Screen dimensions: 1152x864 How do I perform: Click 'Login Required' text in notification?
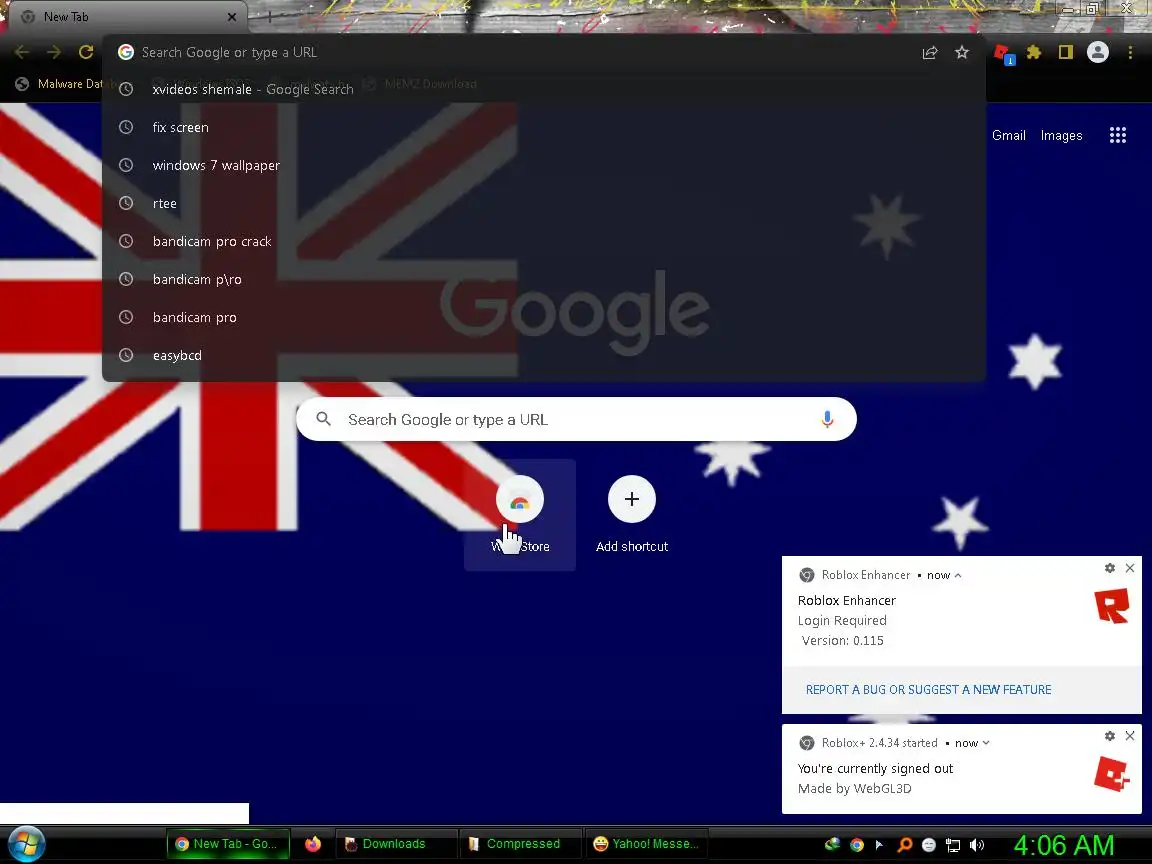(842, 621)
